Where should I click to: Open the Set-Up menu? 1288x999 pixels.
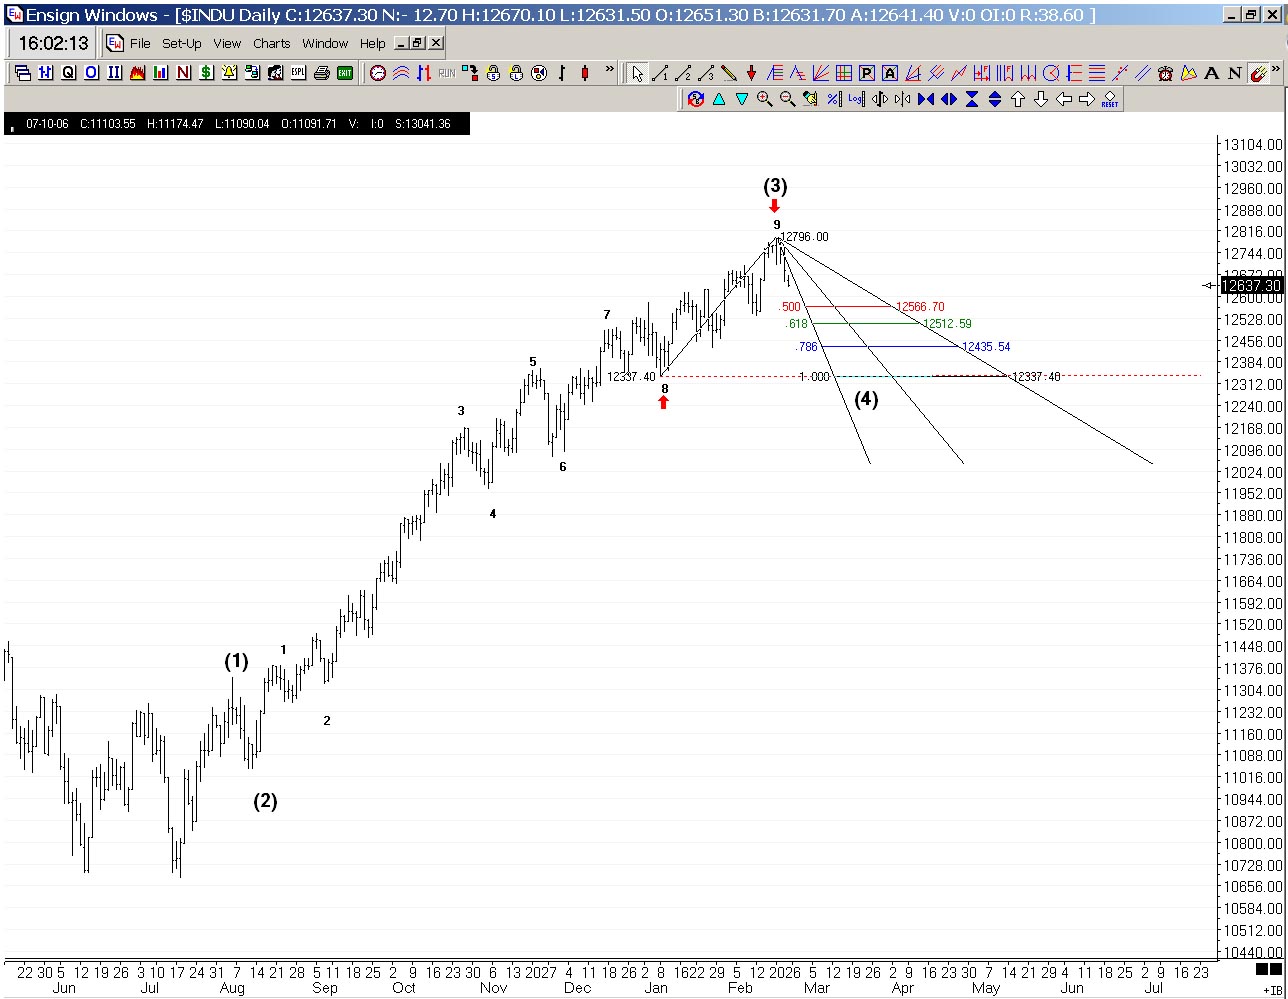(x=182, y=44)
